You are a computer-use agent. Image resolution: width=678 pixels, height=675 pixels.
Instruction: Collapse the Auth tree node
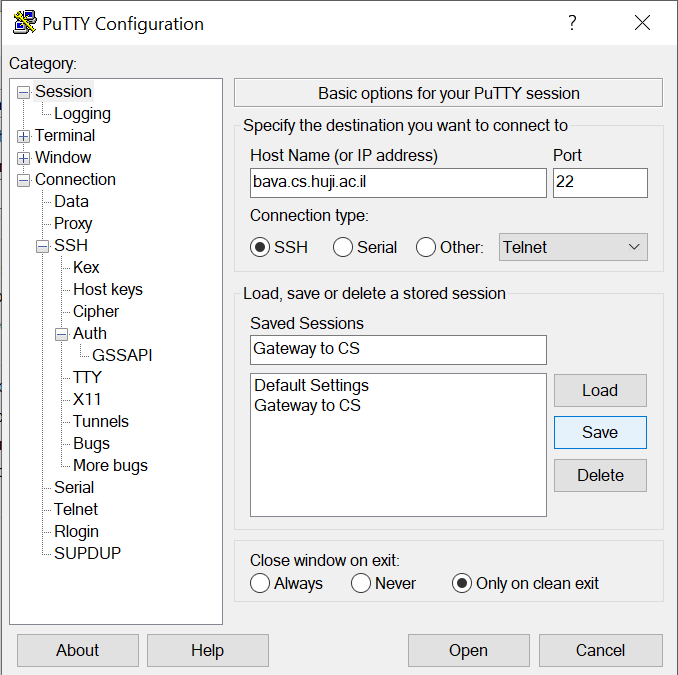(x=62, y=334)
